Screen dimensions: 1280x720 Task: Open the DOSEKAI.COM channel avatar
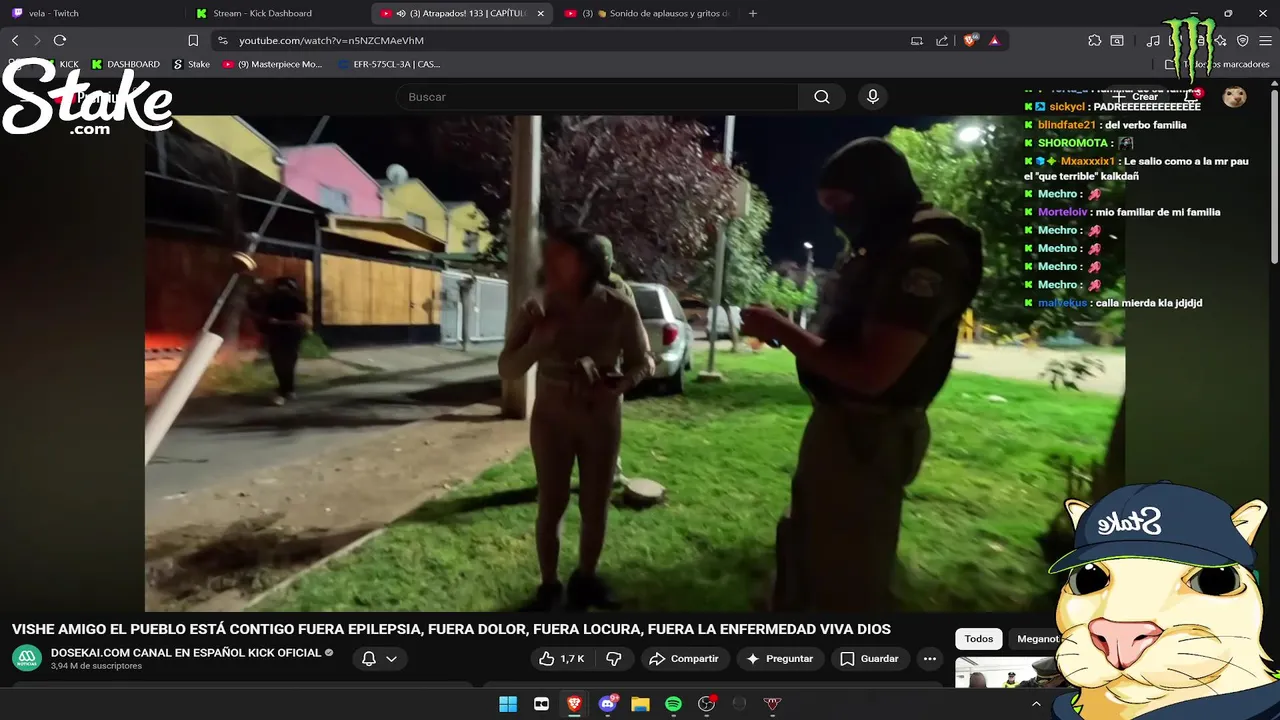(x=26, y=658)
